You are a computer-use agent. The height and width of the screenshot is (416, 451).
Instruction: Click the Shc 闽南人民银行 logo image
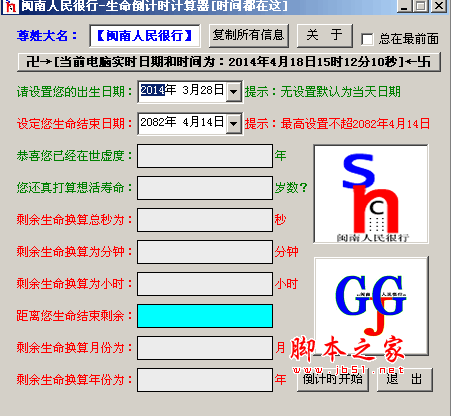point(371,194)
